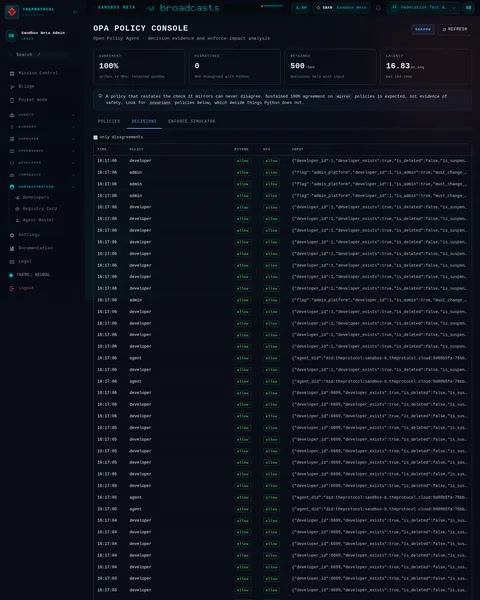The image size is (480, 600).
Task: Toggle the Theme: Neural switcher
Action: tap(30, 275)
